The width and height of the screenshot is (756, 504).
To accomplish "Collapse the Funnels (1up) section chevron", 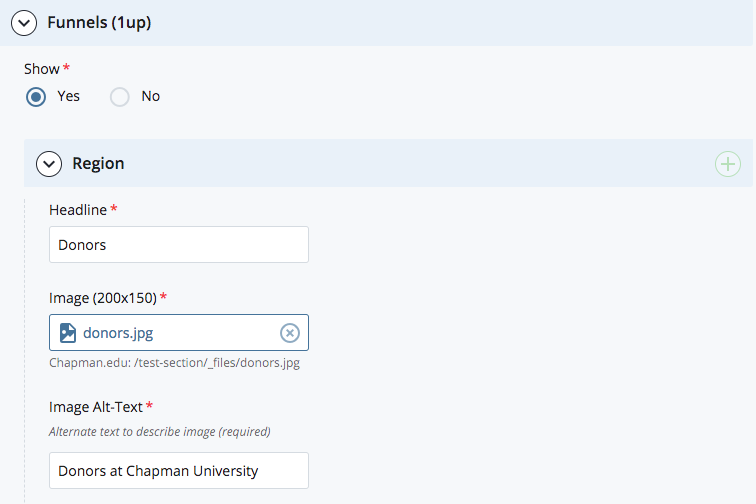I will [x=24, y=22].
